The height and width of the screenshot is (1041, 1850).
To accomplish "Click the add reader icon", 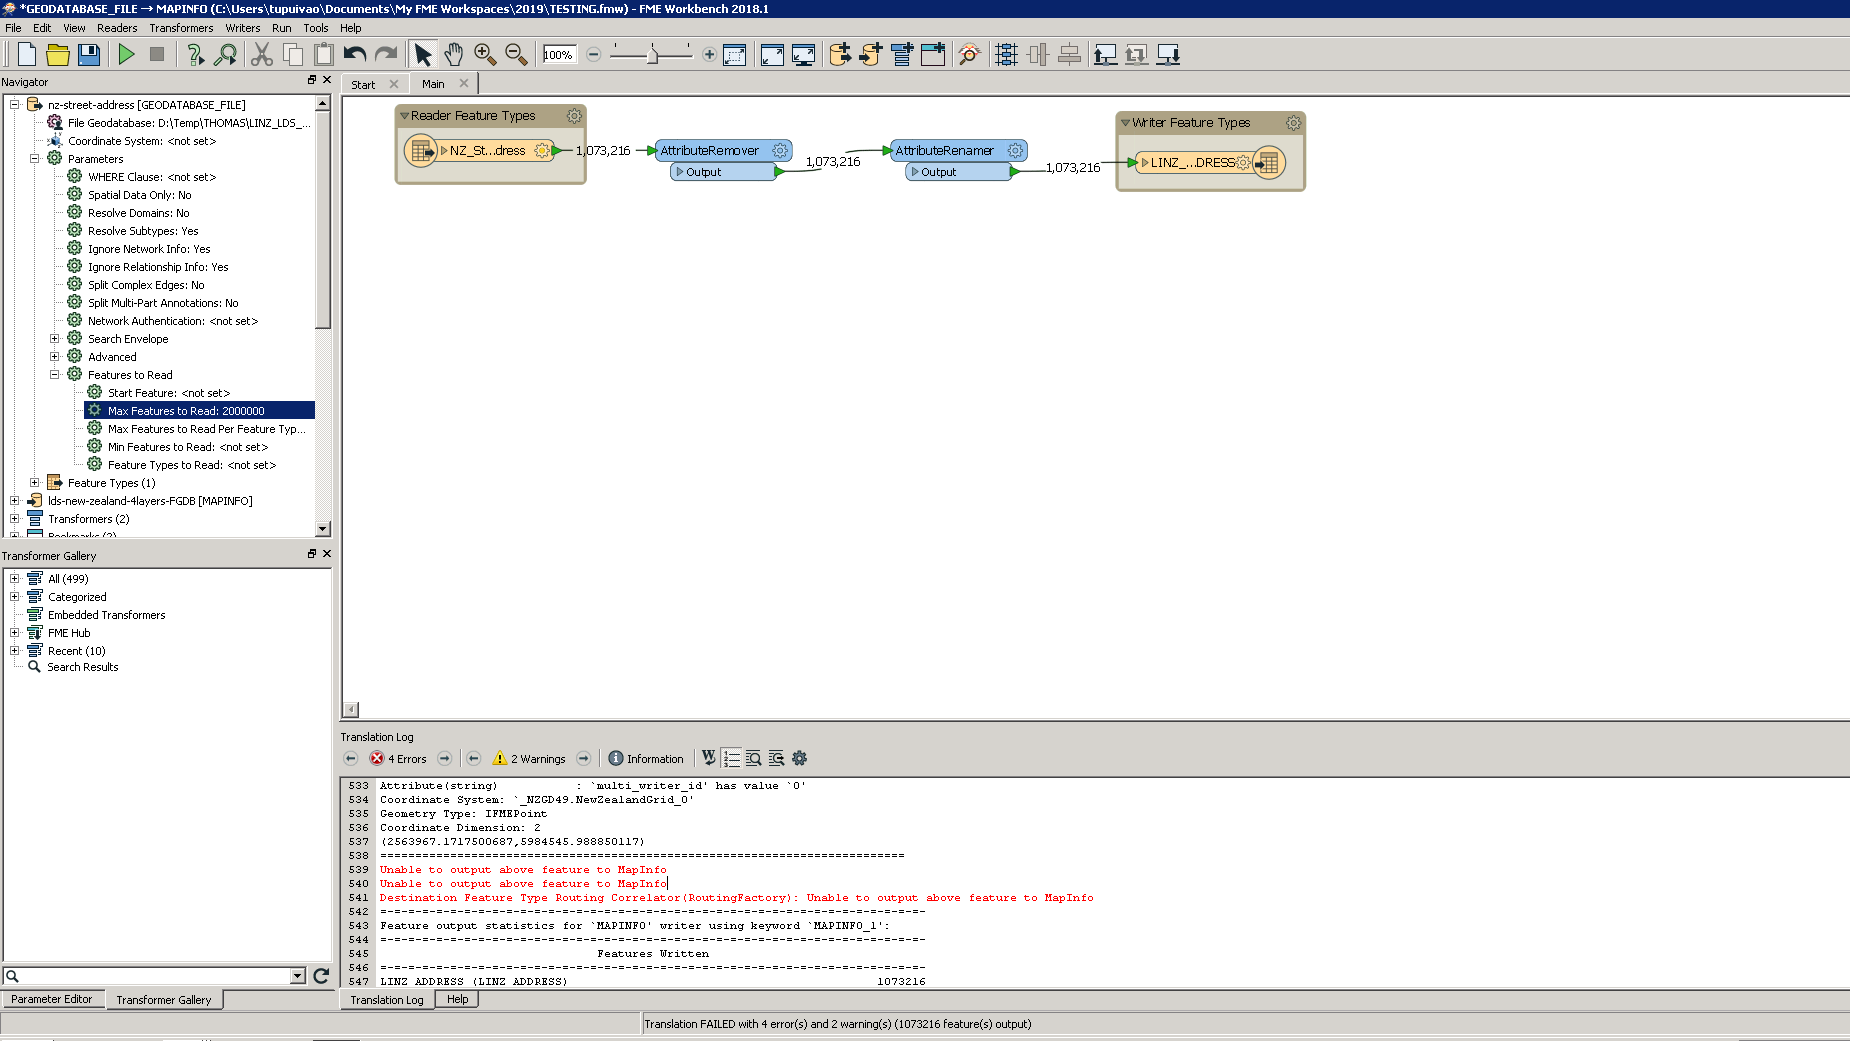I will (x=840, y=54).
